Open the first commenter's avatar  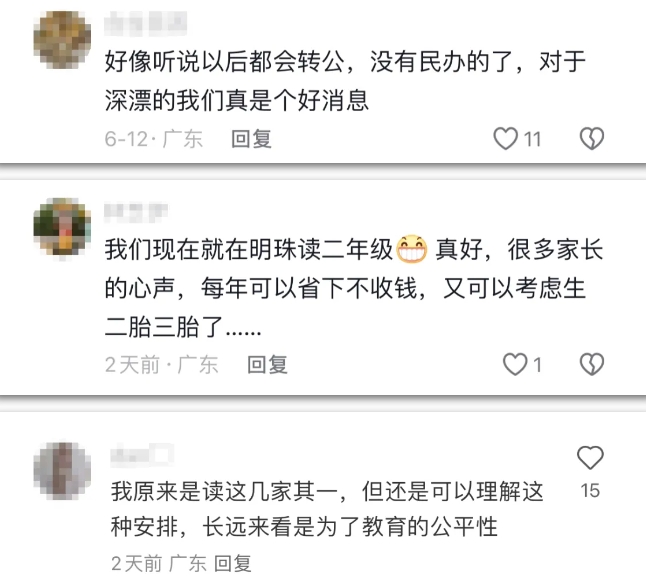point(62,40)
